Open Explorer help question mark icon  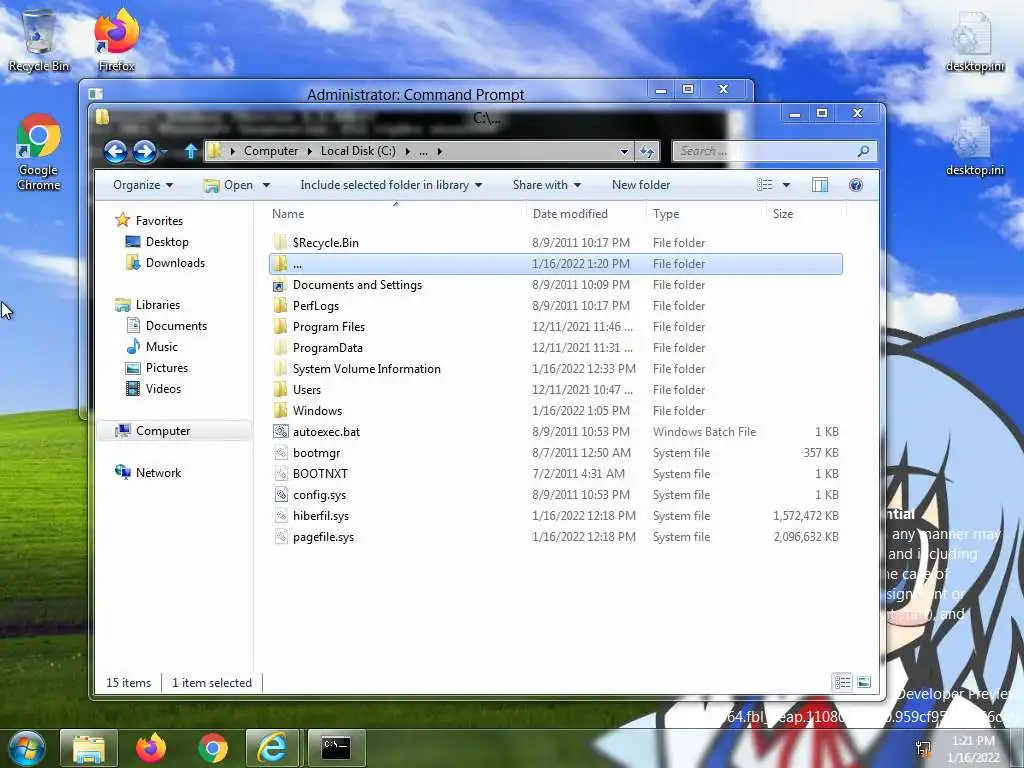(x=856, y=185)
